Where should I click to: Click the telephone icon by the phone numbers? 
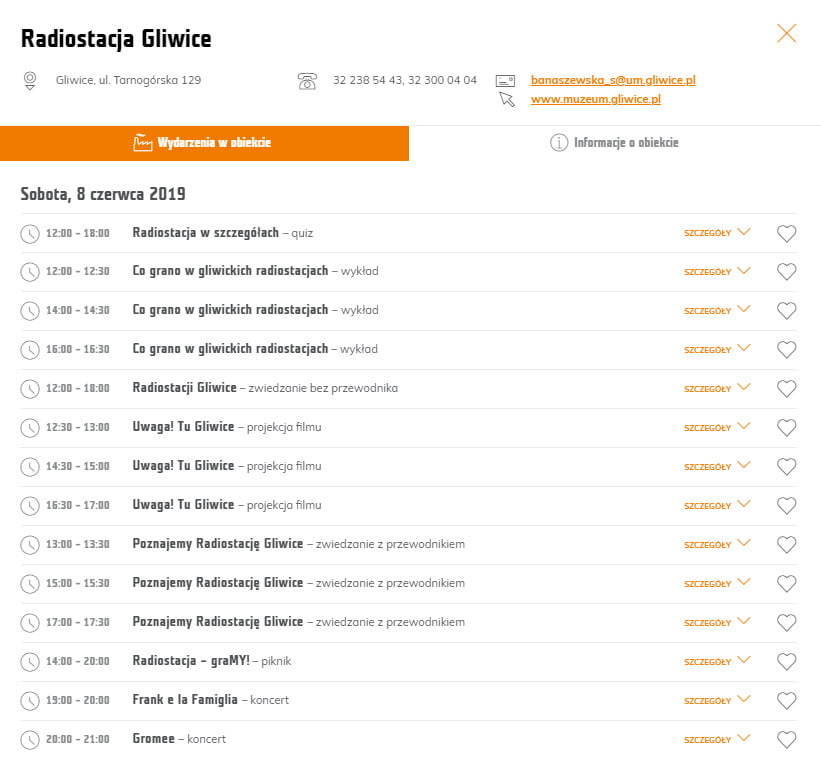(307, 81)
